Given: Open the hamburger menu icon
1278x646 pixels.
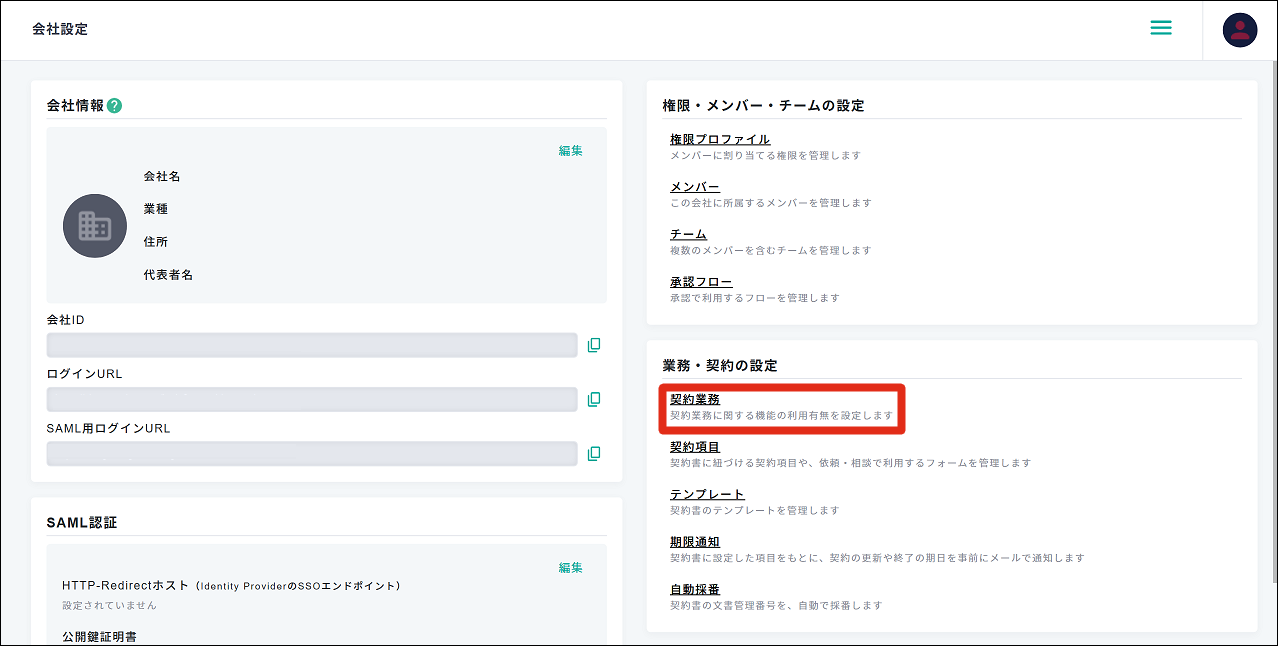Looking at the screenshot, I should point(1160,28).
